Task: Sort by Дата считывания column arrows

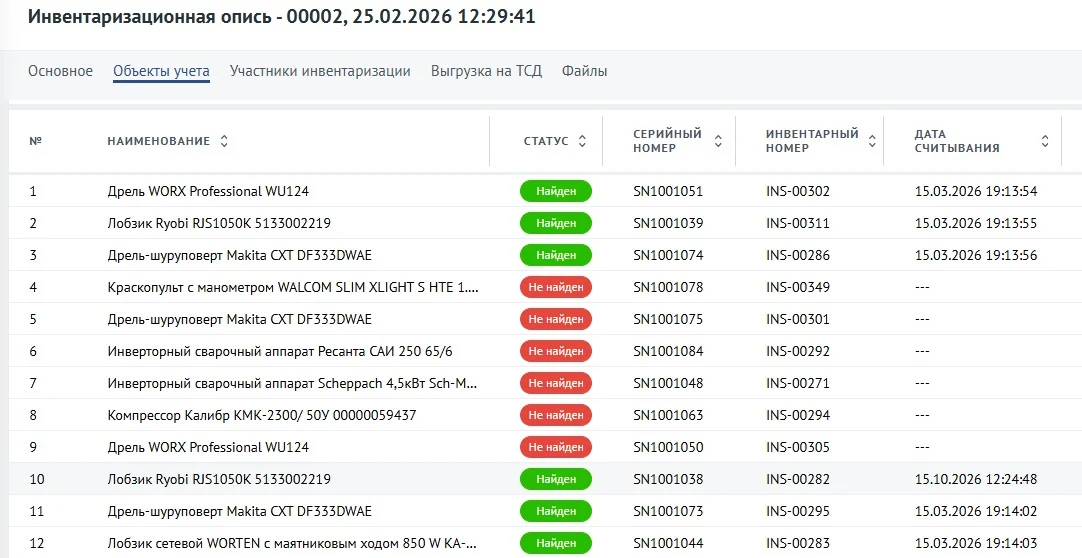Action: tap(1045, 141)
